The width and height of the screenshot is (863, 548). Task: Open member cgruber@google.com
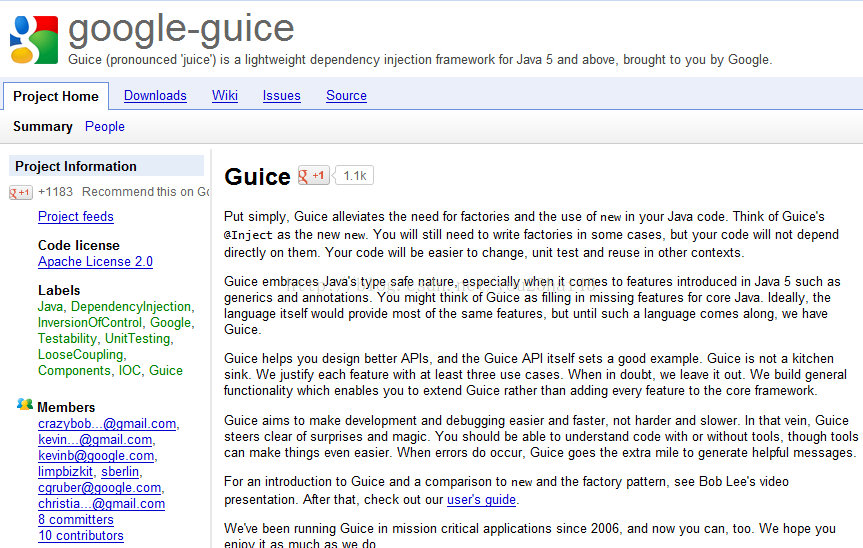tap(100, 487)
